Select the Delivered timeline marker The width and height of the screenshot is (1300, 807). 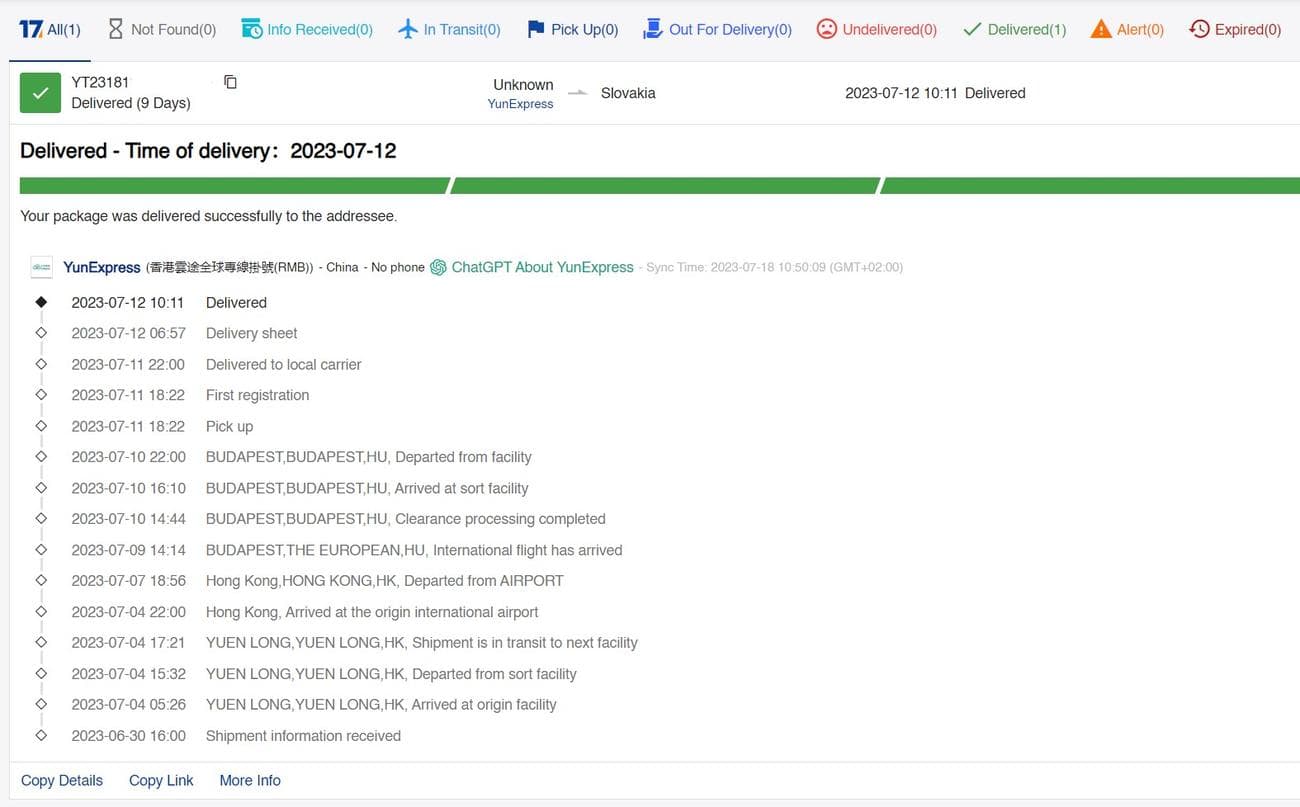41,301
